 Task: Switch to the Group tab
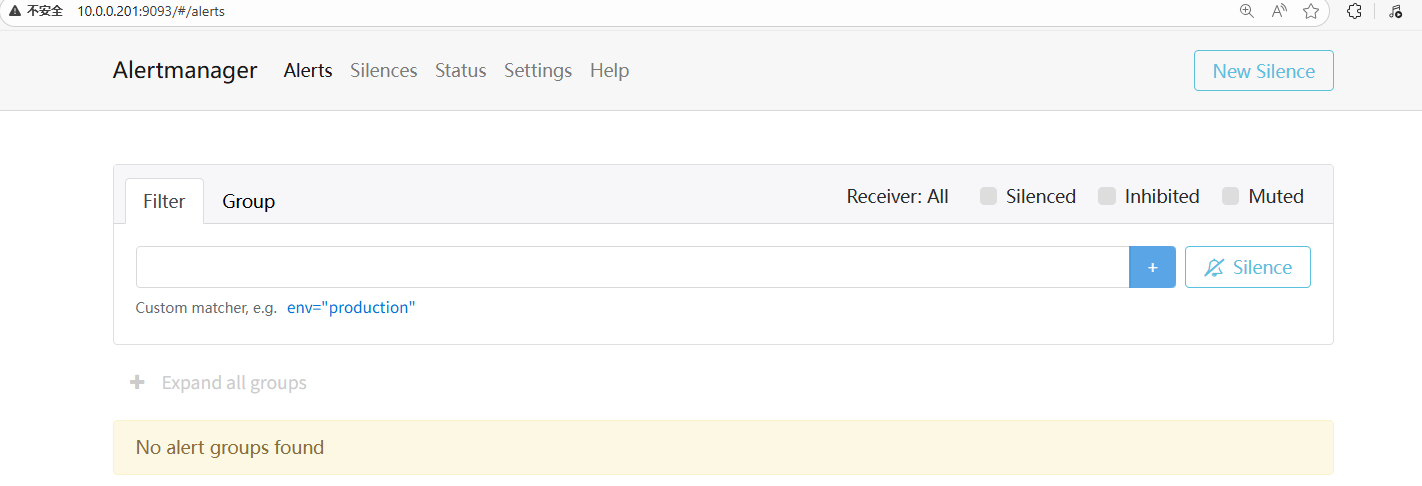tap(248, 201)
